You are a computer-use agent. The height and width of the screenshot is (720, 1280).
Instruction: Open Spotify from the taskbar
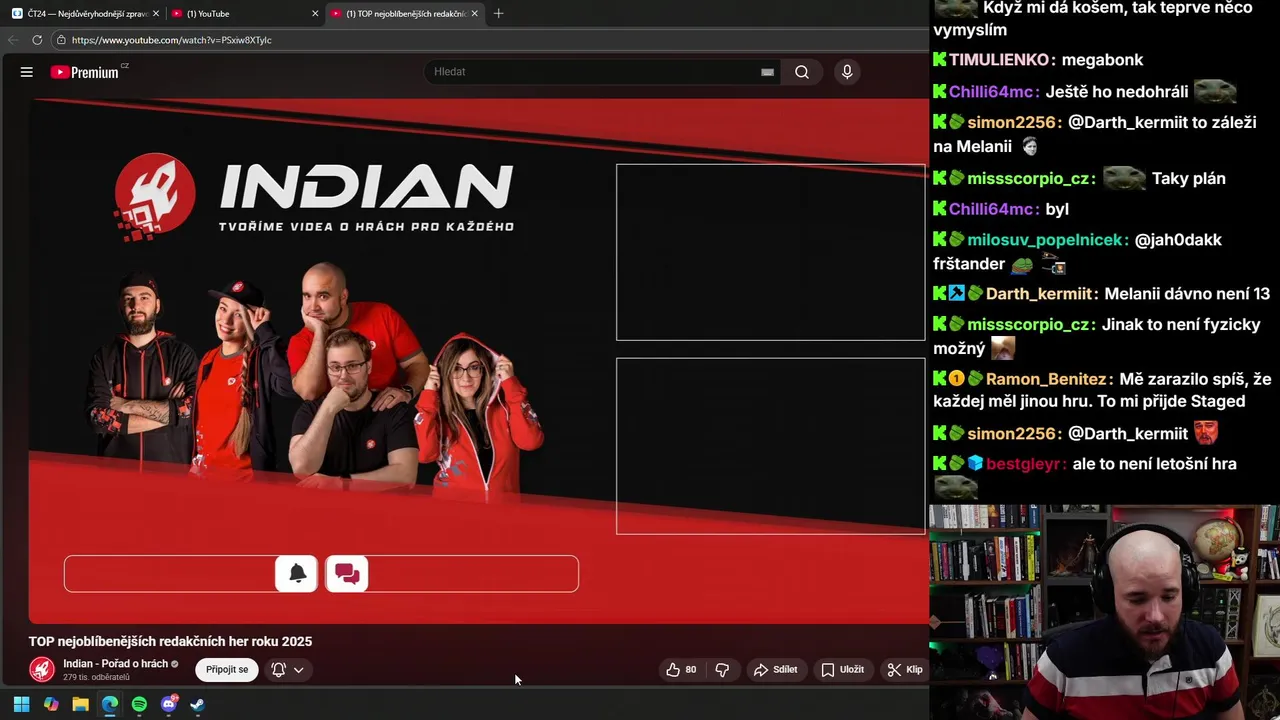point(139,704)
